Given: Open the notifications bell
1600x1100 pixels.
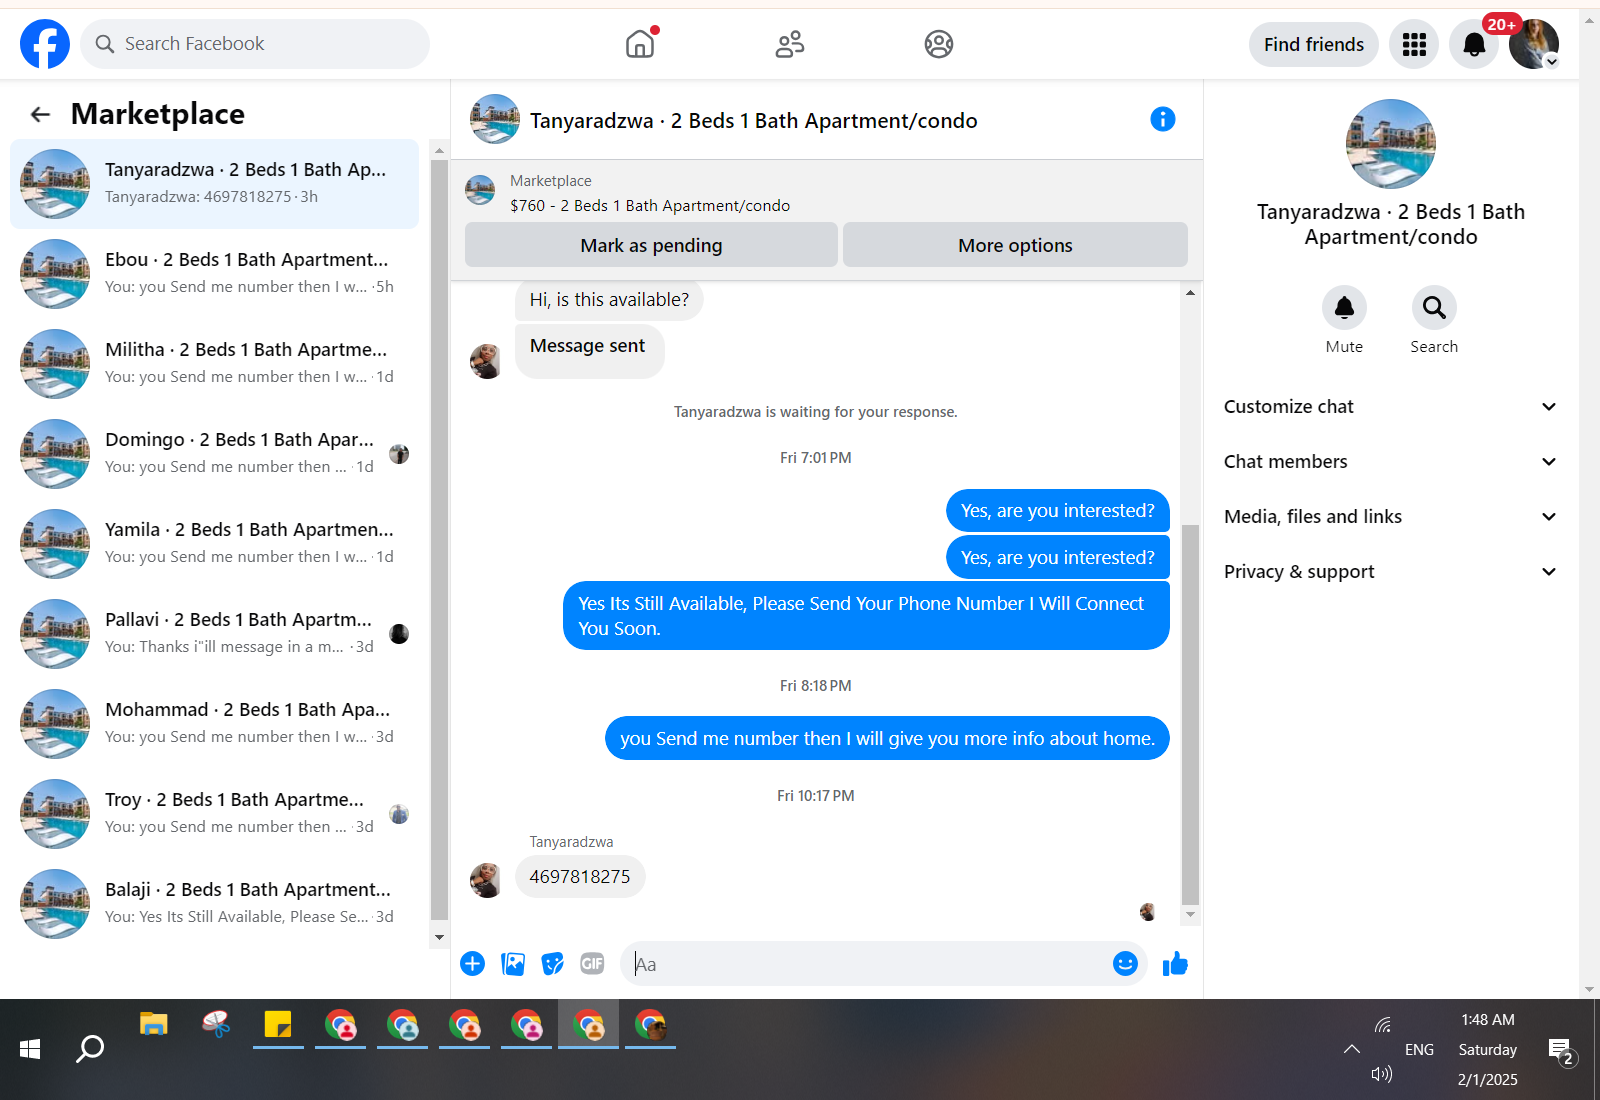Looking at the screenshot, I should coord(1474,44).
